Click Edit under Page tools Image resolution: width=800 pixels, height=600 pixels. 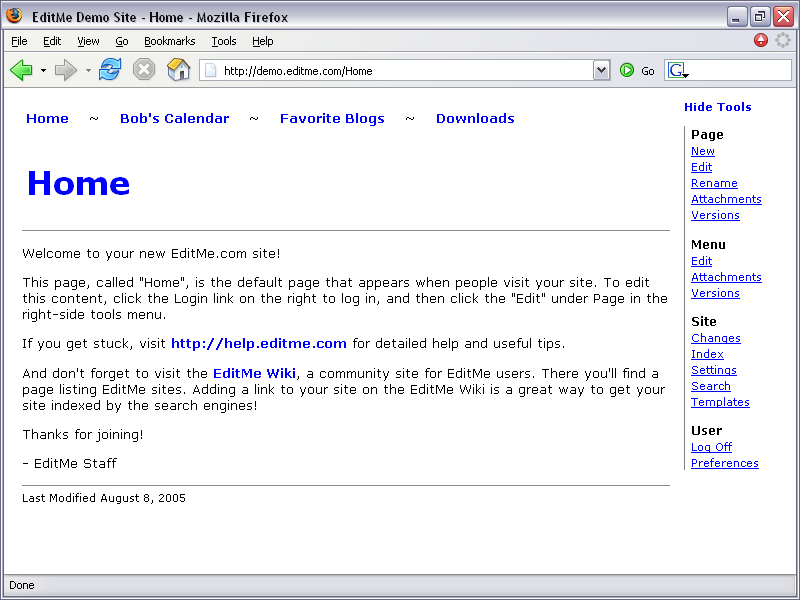[702, 167]
